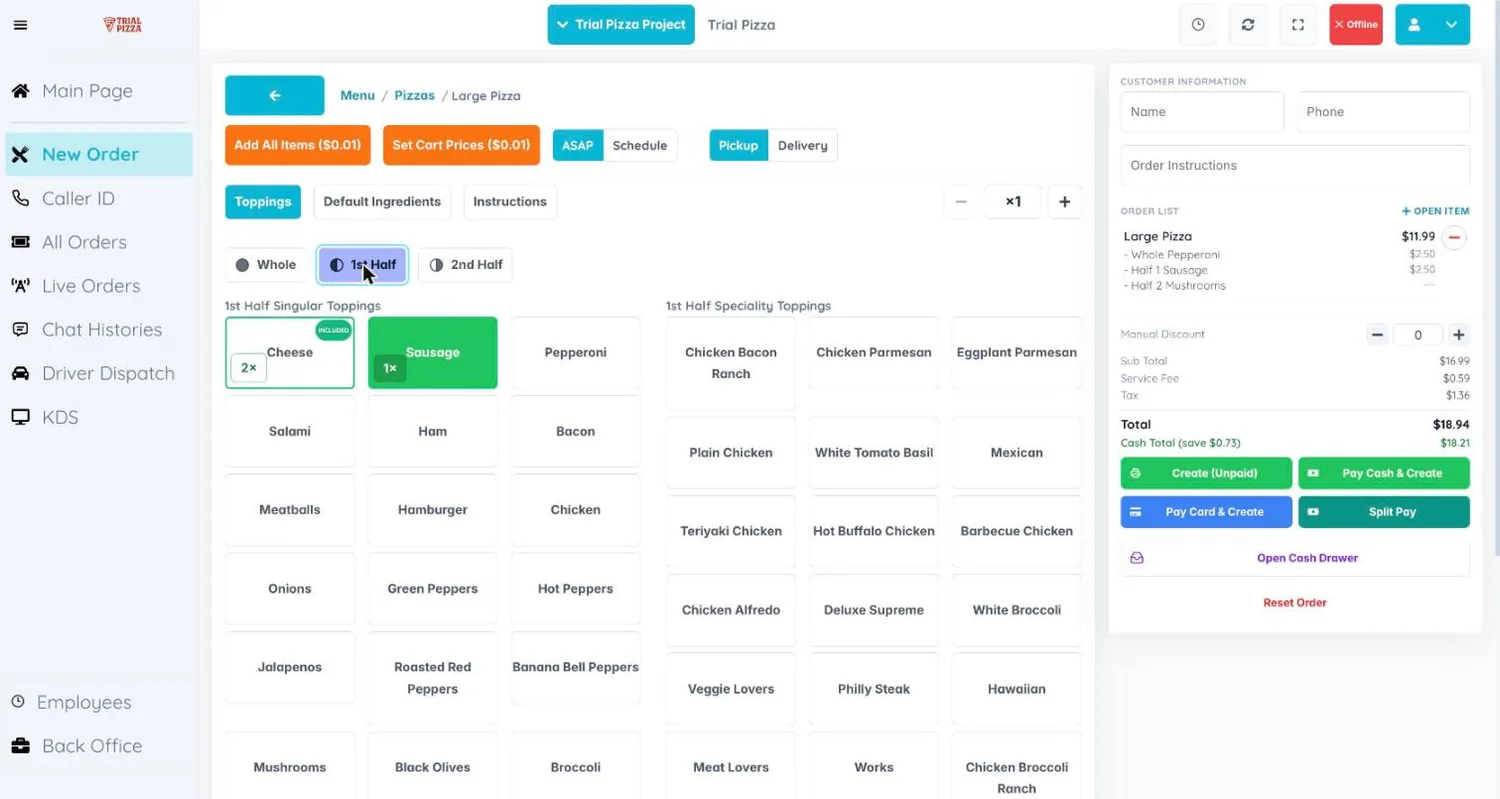Image resolution: width=1500 pixels, height=799 pixels.
Task: Add Mushrooms topping
Action: point(290,767)
